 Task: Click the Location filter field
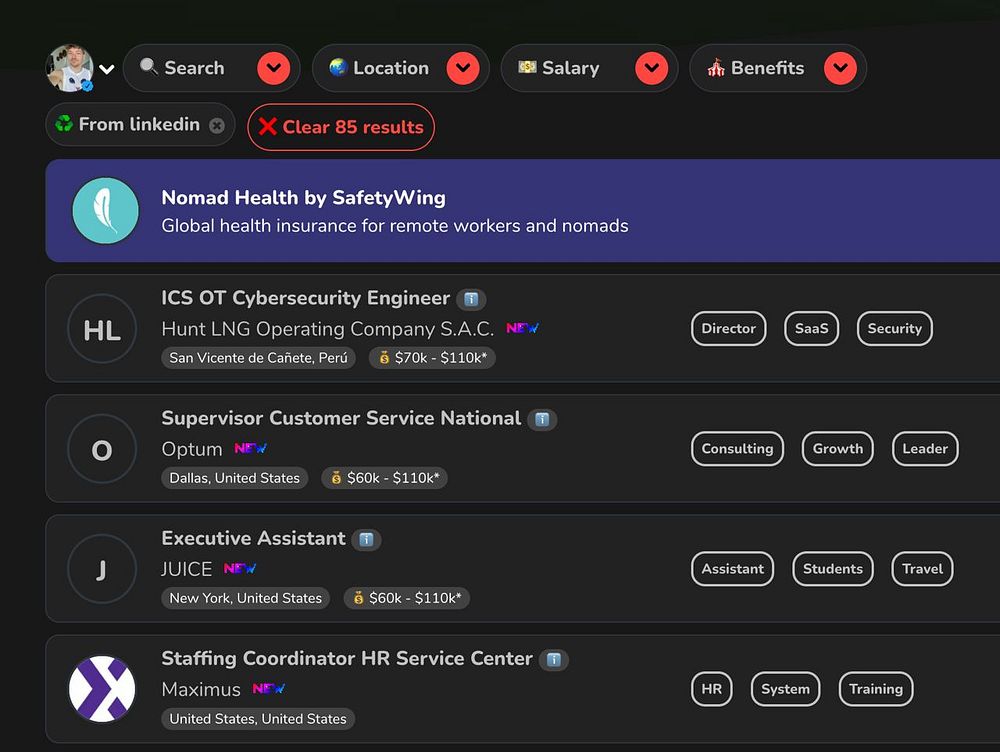(x=401, y=68)
